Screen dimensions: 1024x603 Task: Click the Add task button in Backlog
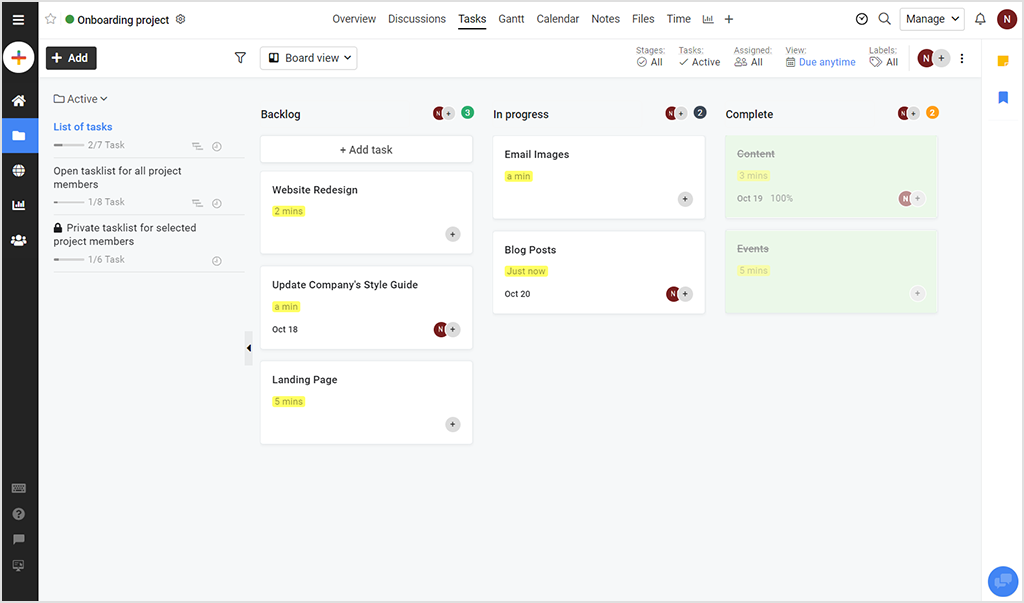coord(365,149)
